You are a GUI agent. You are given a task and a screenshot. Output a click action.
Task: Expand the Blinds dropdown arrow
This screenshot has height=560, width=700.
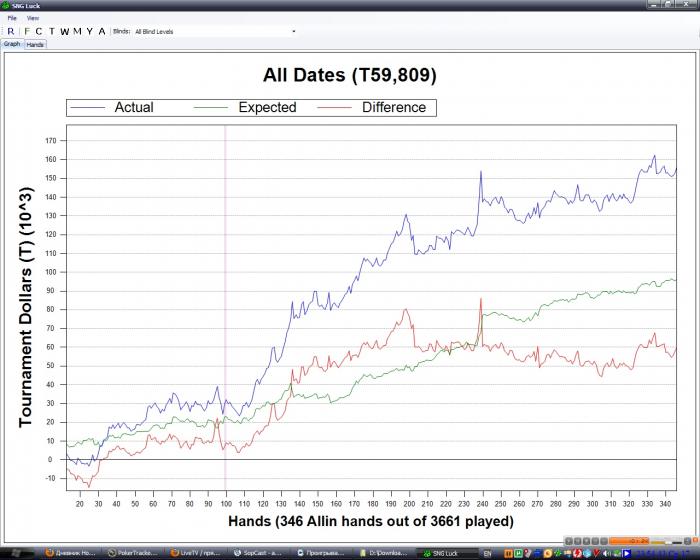click(x=293, y=32)
